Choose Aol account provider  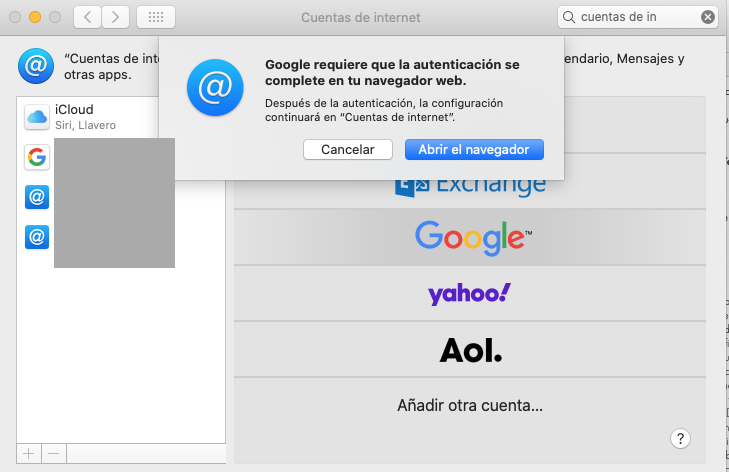[x=470, y=349]
